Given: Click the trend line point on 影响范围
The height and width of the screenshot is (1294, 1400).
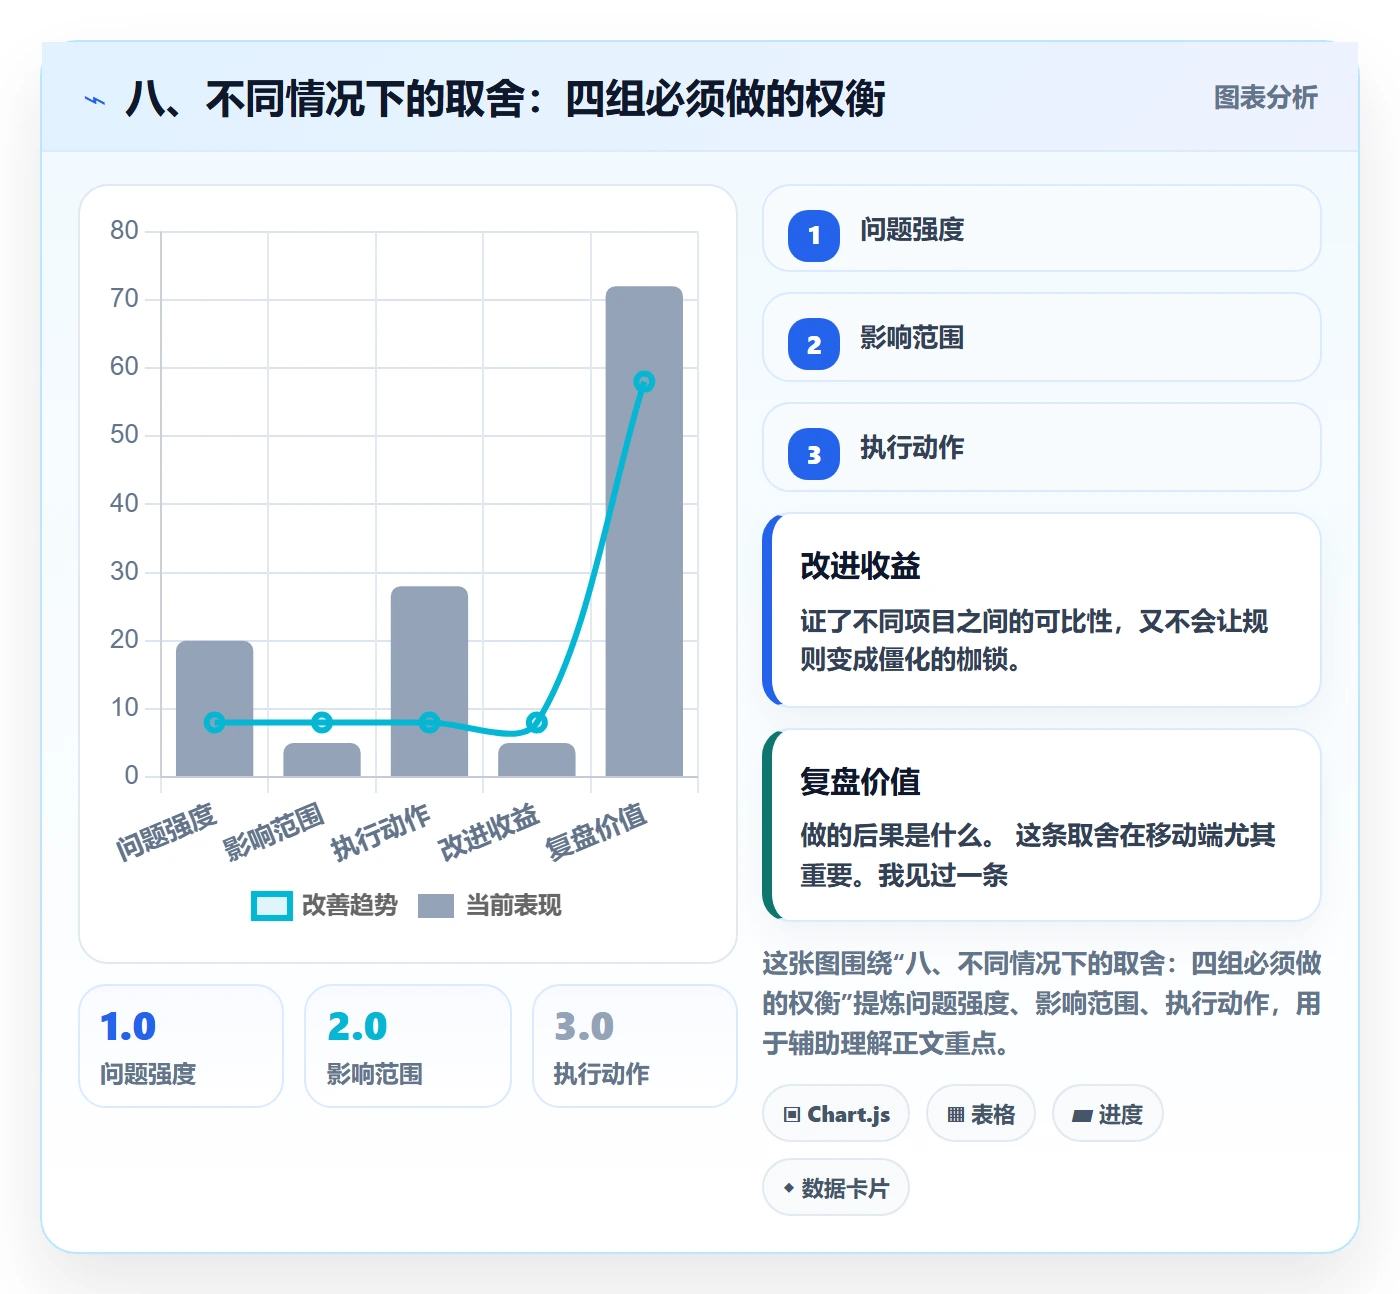Looking at the screenshot, I should click(322, 722).
